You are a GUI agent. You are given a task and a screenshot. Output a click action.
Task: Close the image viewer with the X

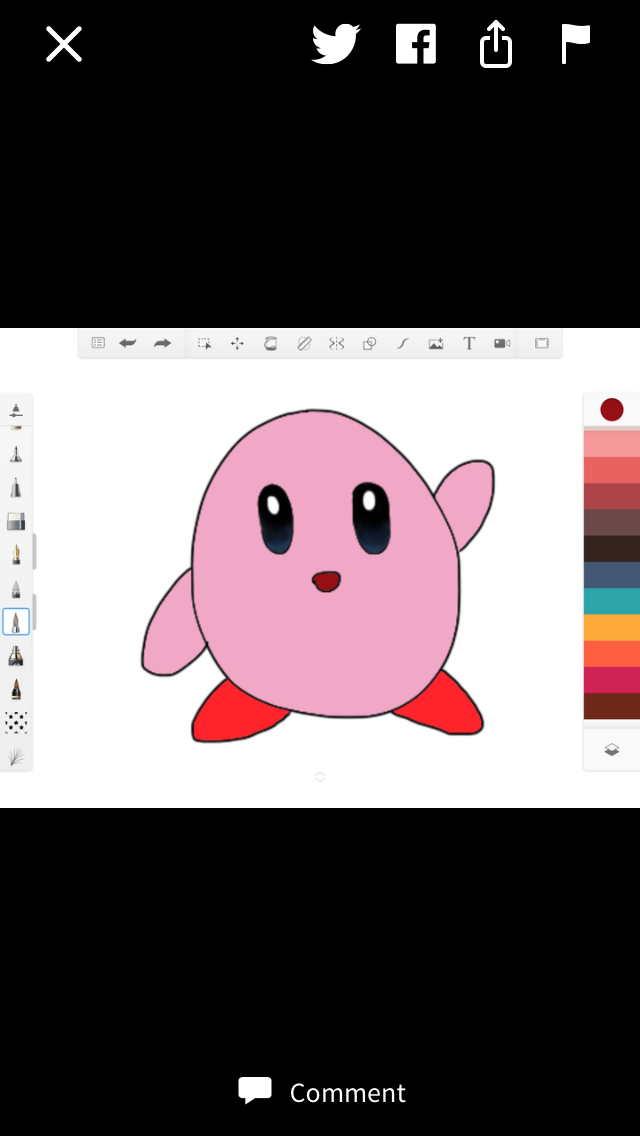coord(64,44)
